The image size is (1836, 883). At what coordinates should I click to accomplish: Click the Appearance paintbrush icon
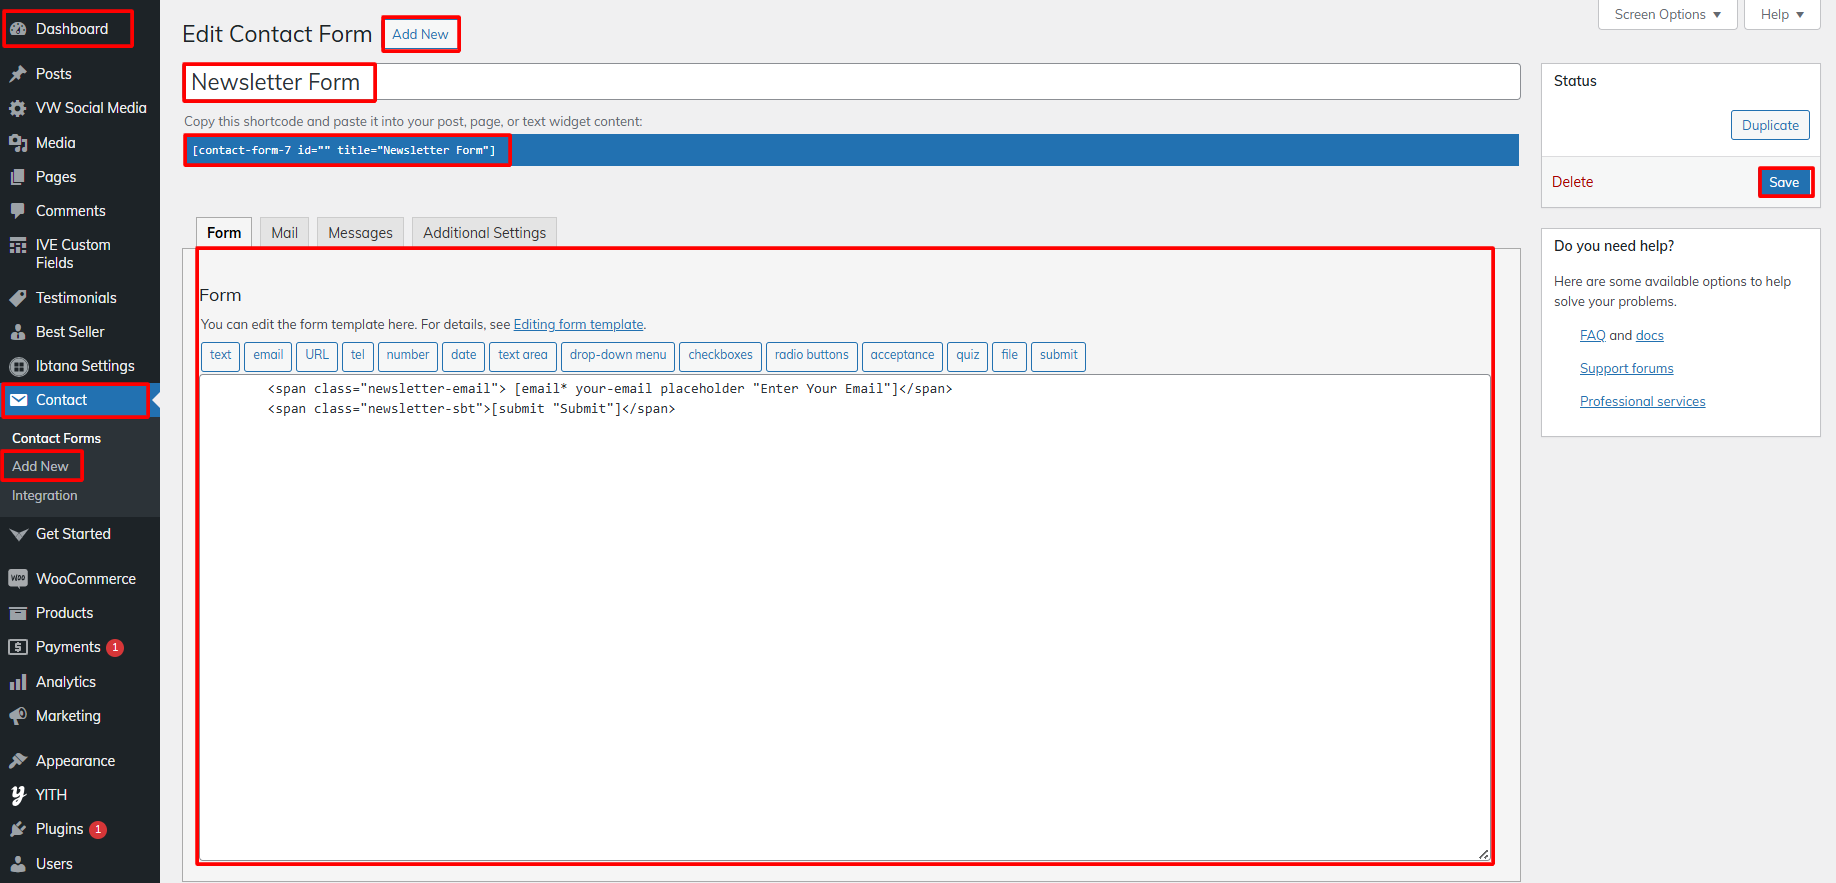(x=18, y=761)
